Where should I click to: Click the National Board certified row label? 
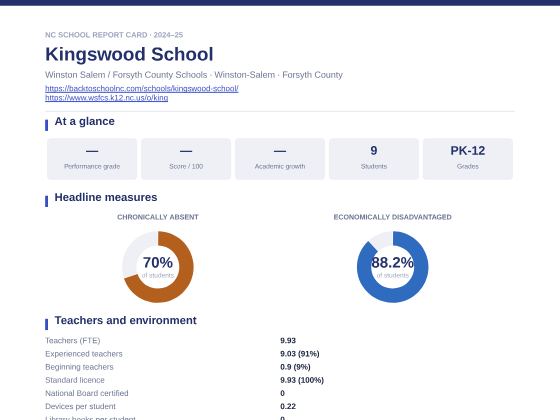[x=86, y=393]
